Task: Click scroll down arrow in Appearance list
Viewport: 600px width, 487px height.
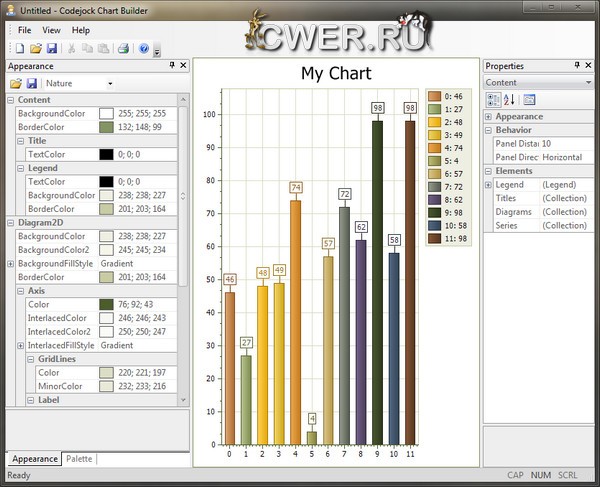Action: pyautogui.click(x=183, y=400)
